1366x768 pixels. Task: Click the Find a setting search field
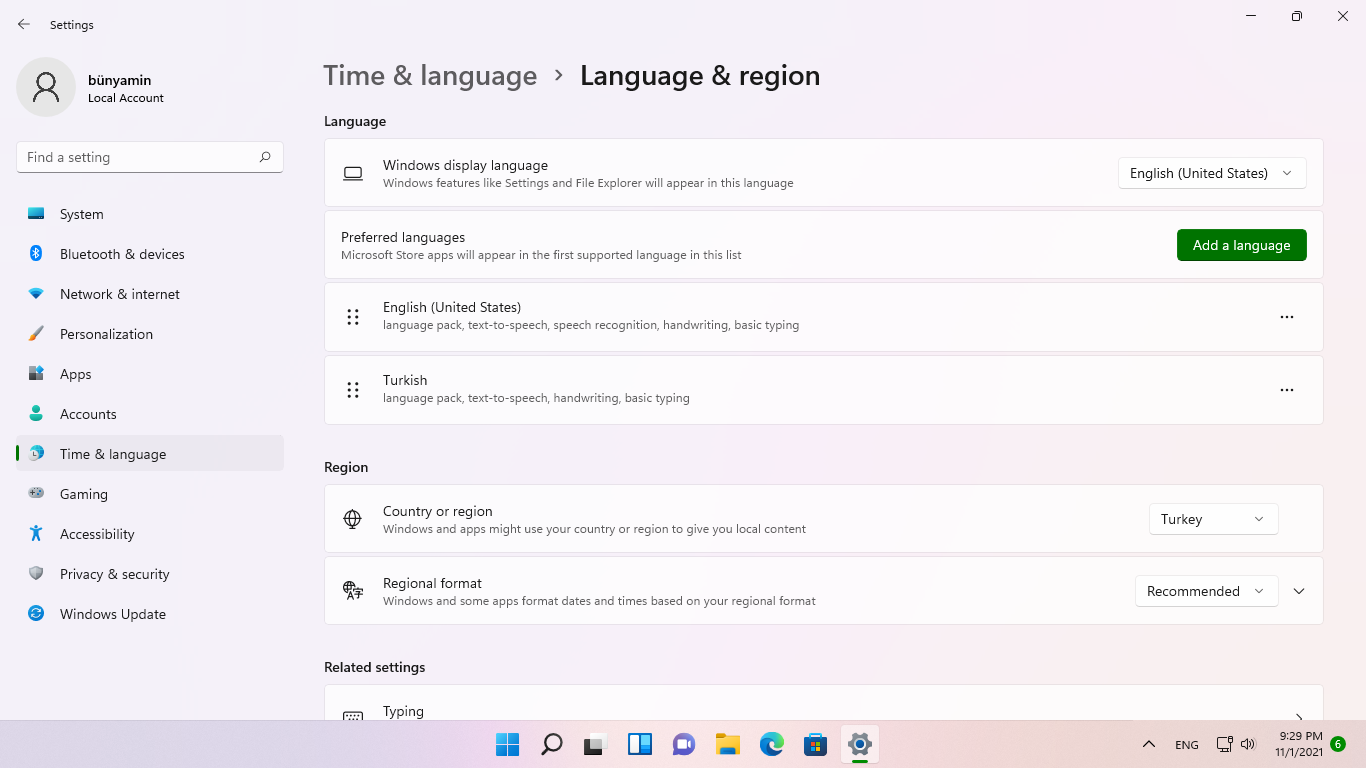(x=150, y=157)
